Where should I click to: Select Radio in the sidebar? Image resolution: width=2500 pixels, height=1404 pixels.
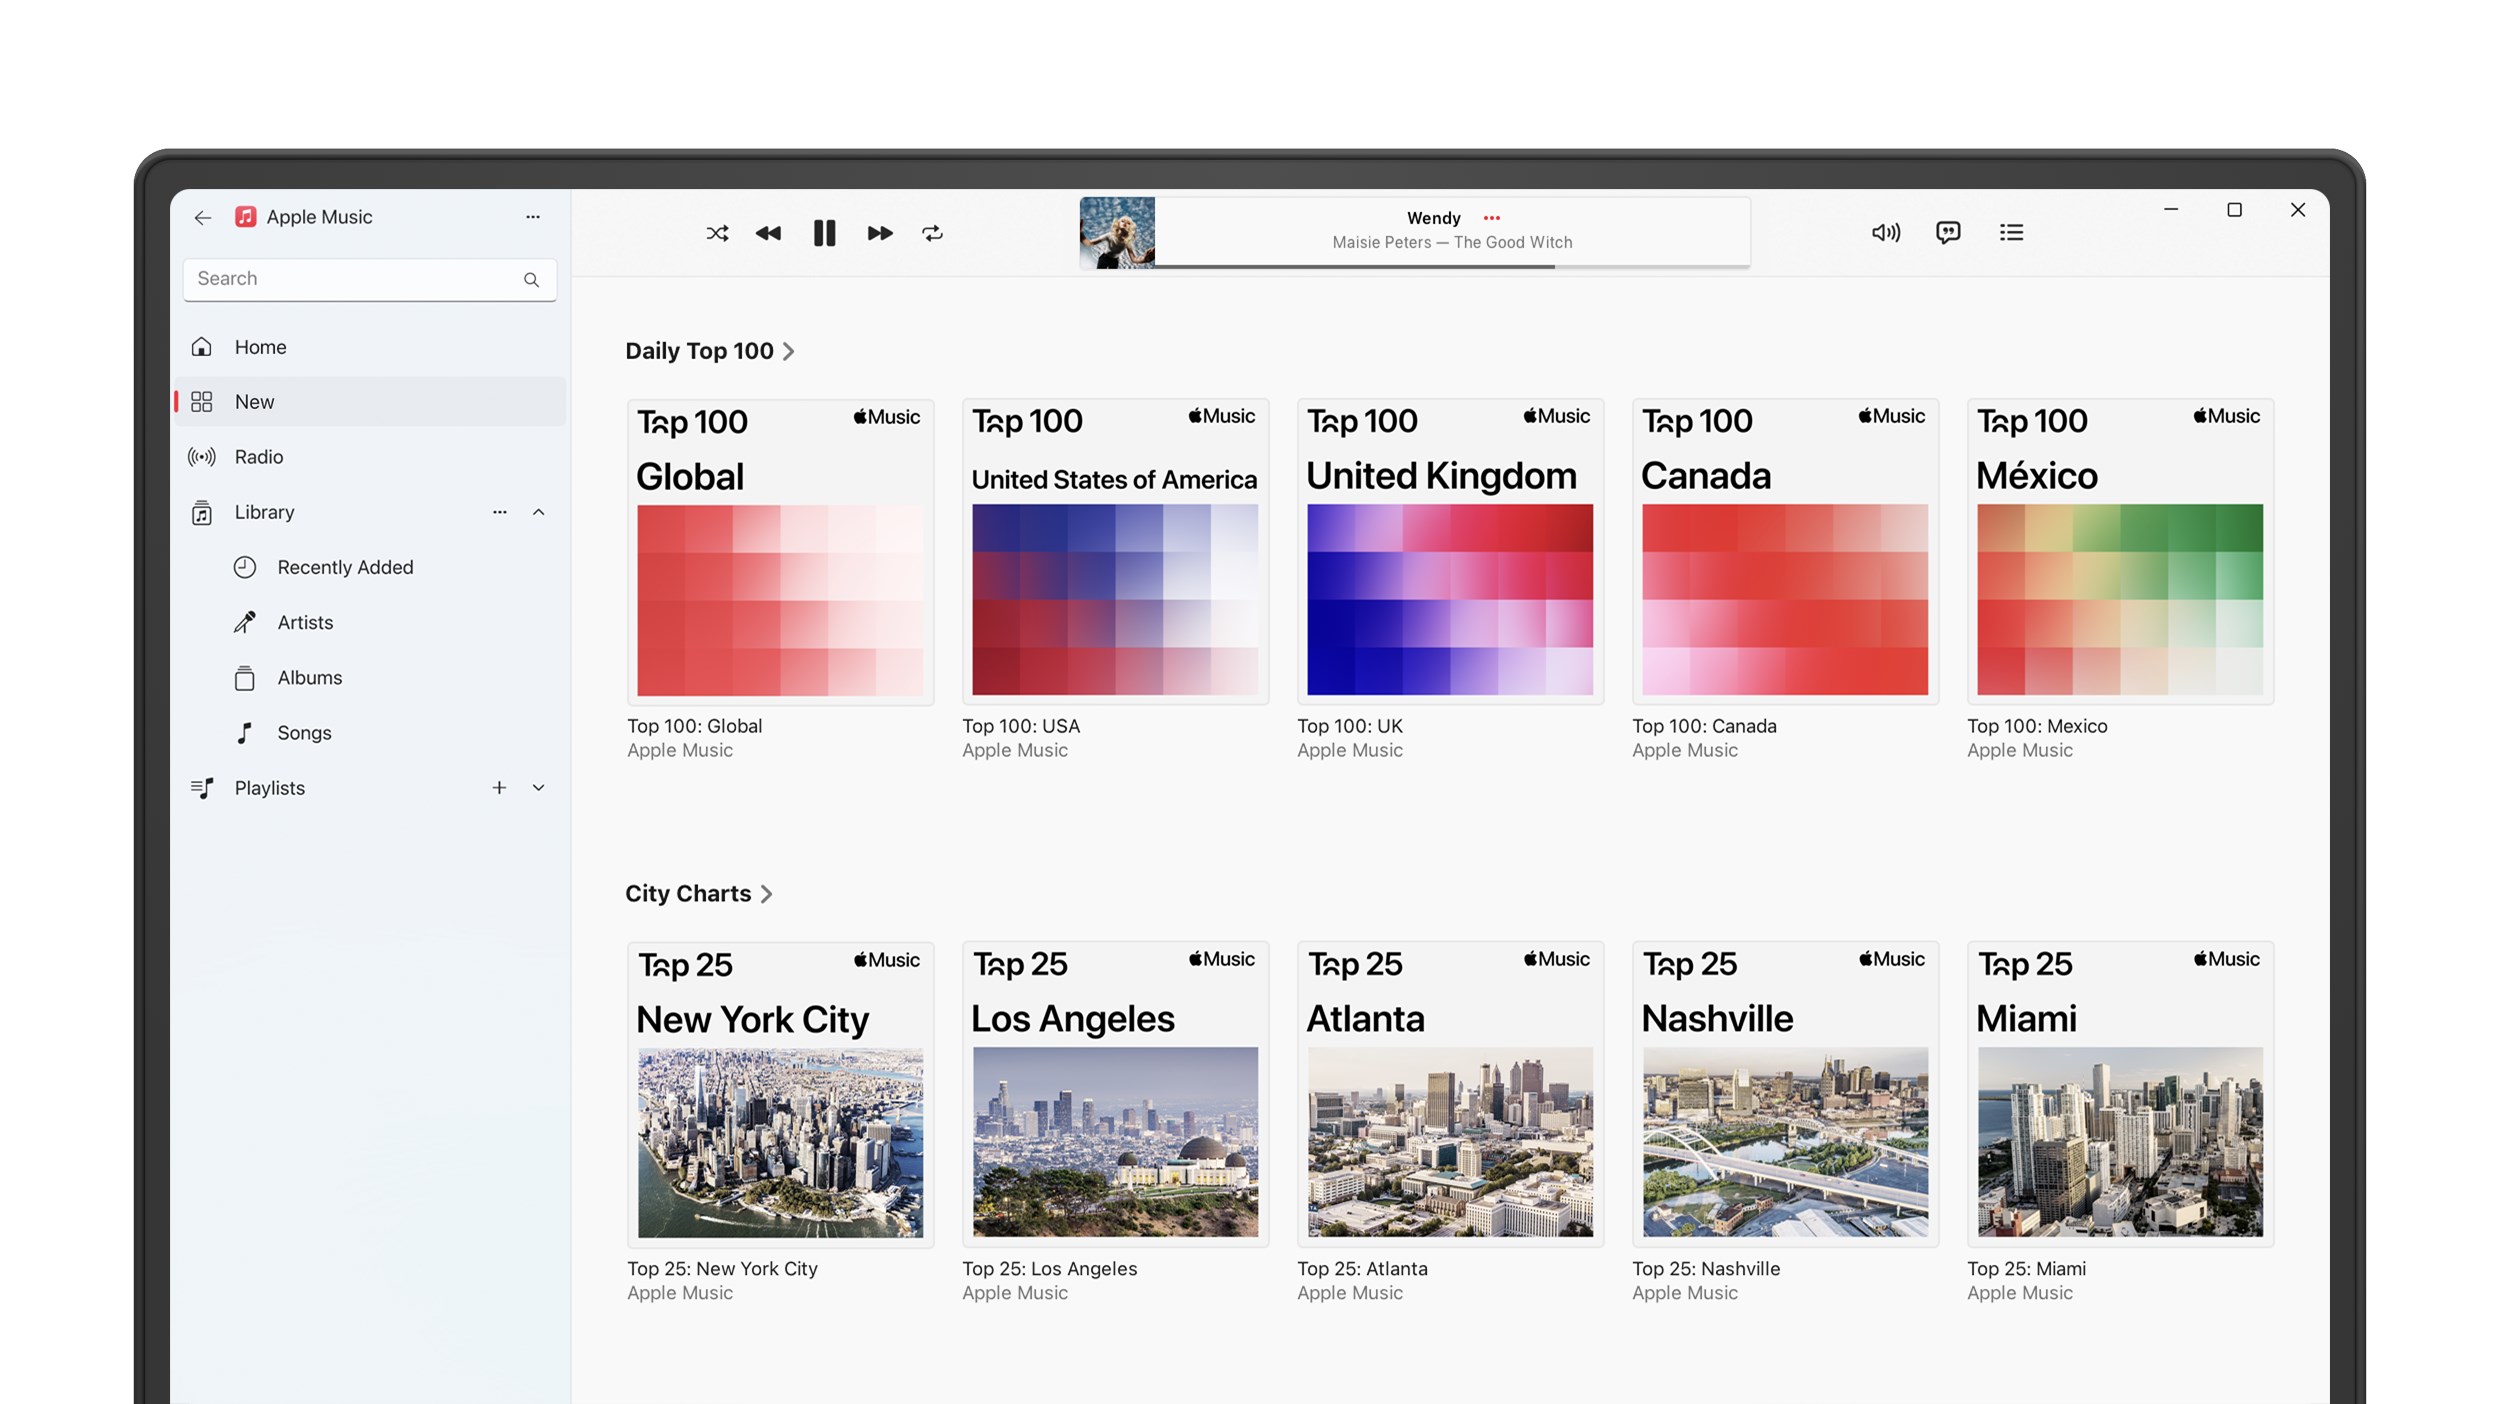(258, 457)
